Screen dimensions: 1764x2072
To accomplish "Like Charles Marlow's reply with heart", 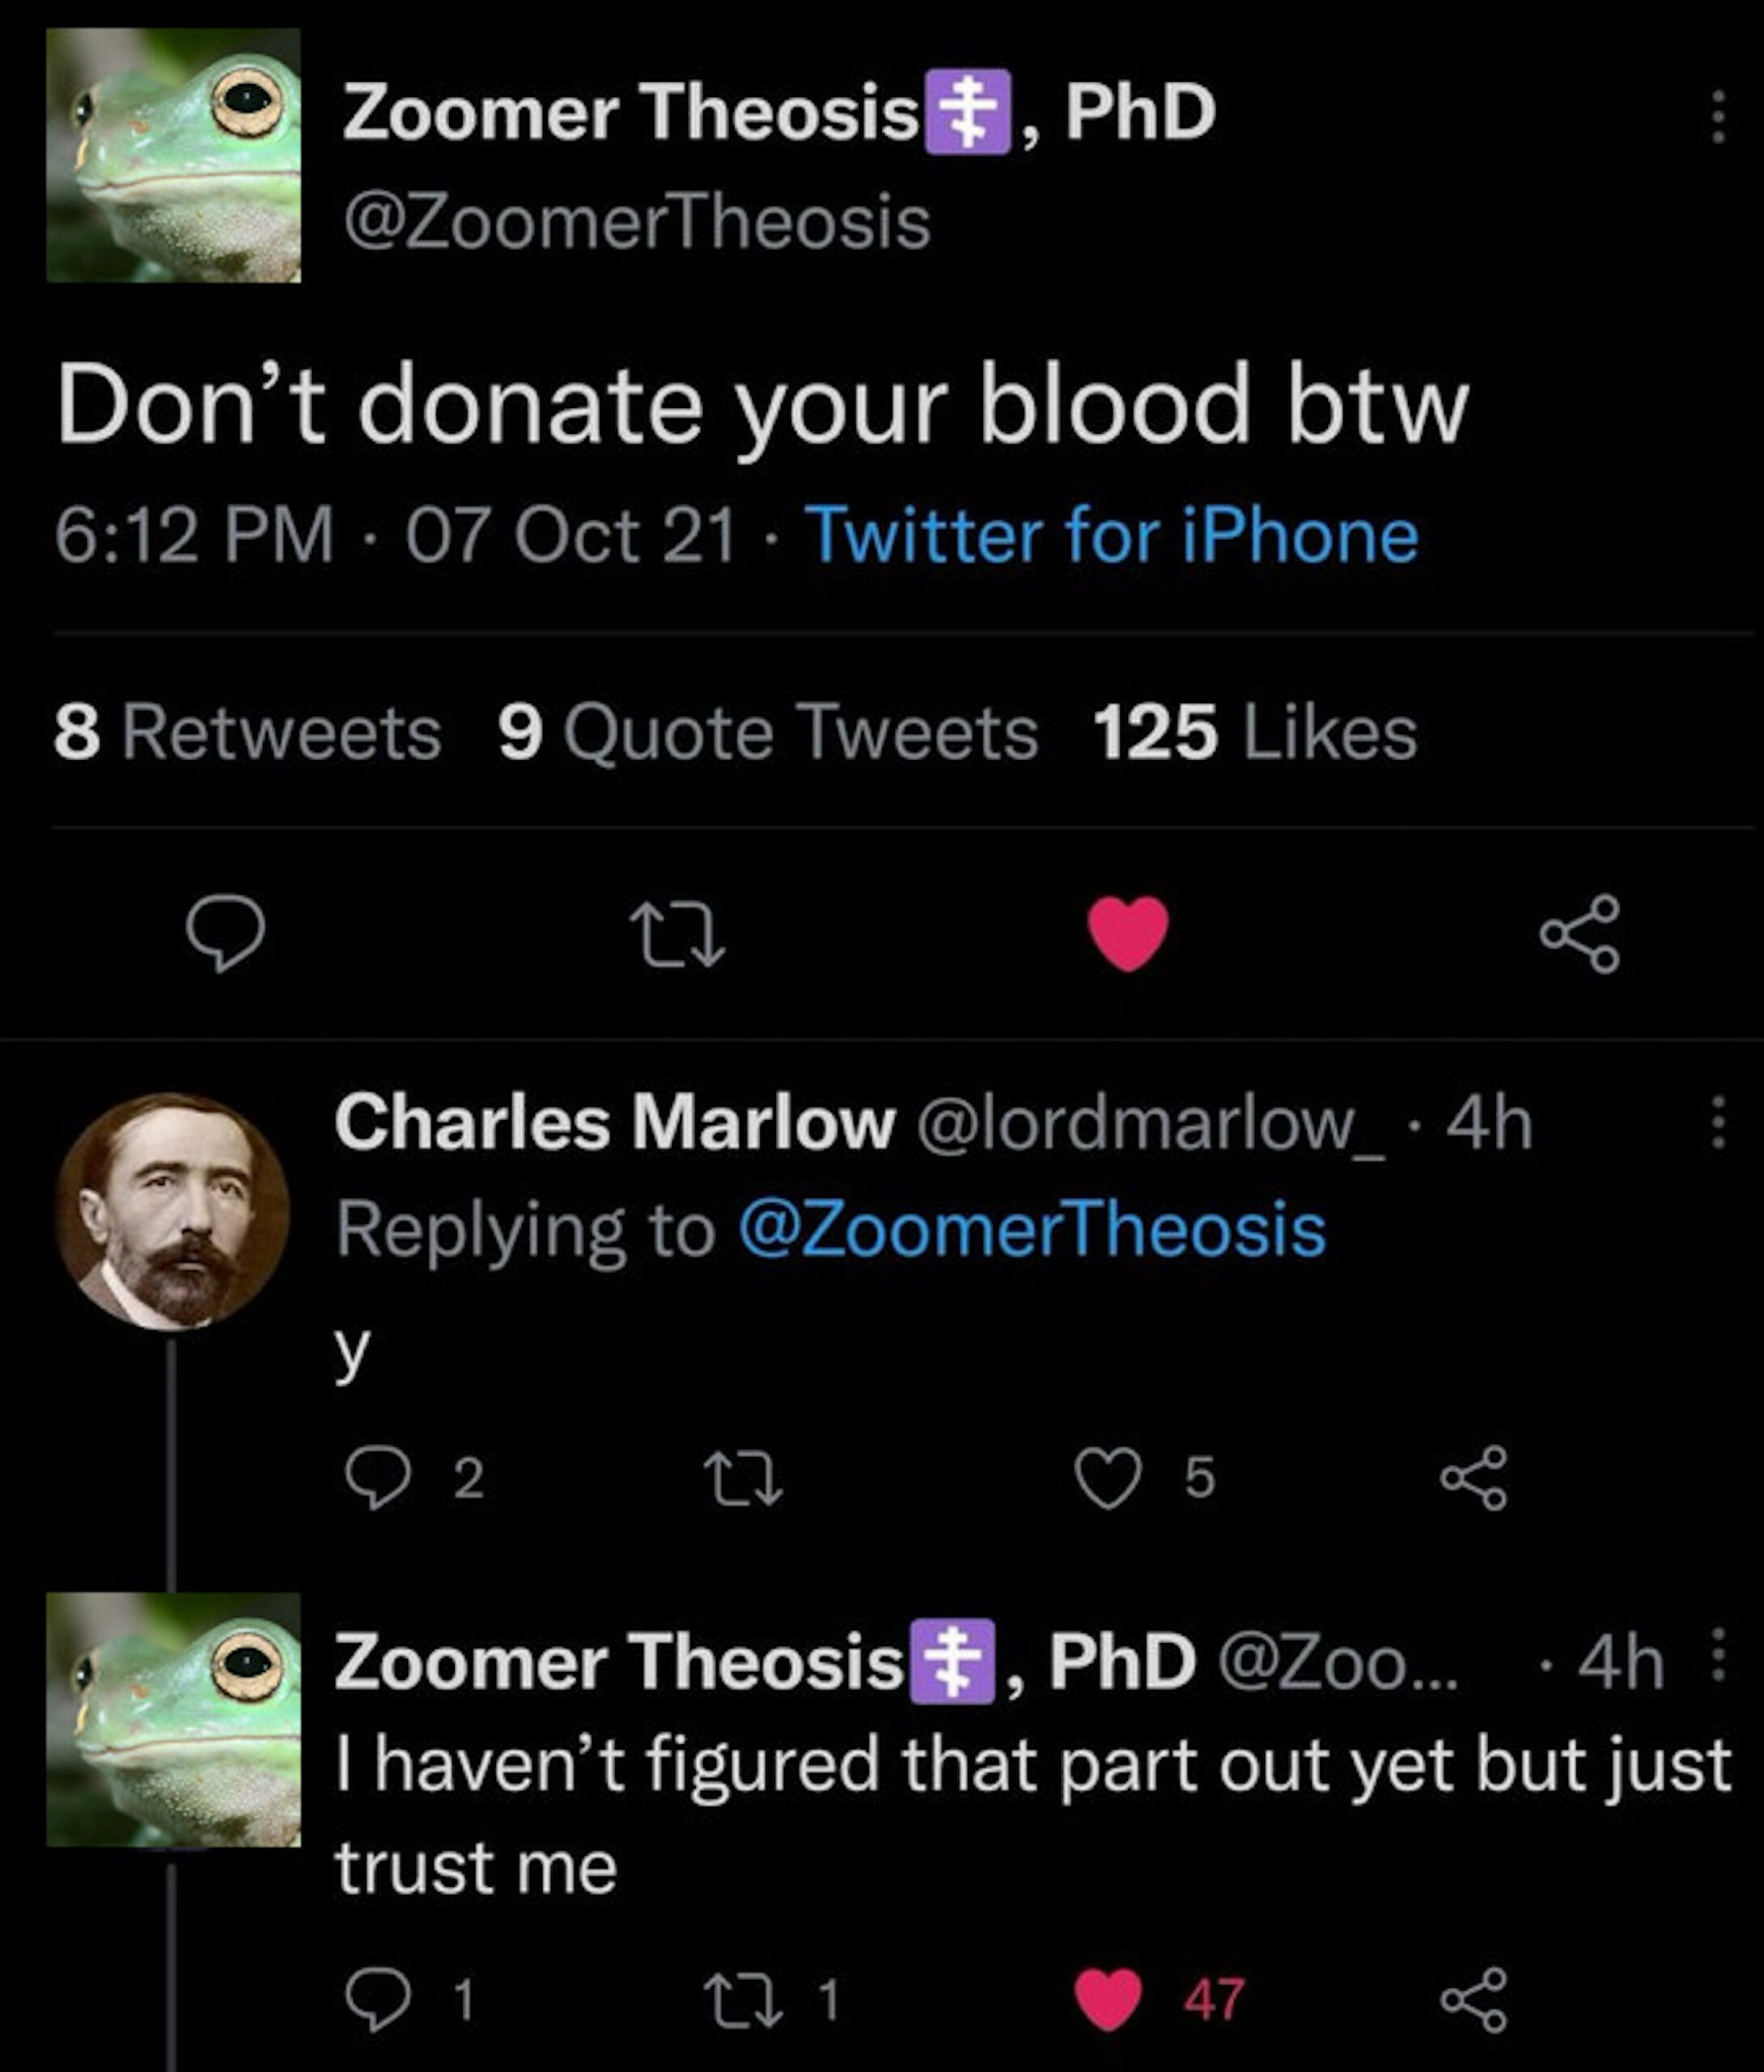I will point(1108,1478).
